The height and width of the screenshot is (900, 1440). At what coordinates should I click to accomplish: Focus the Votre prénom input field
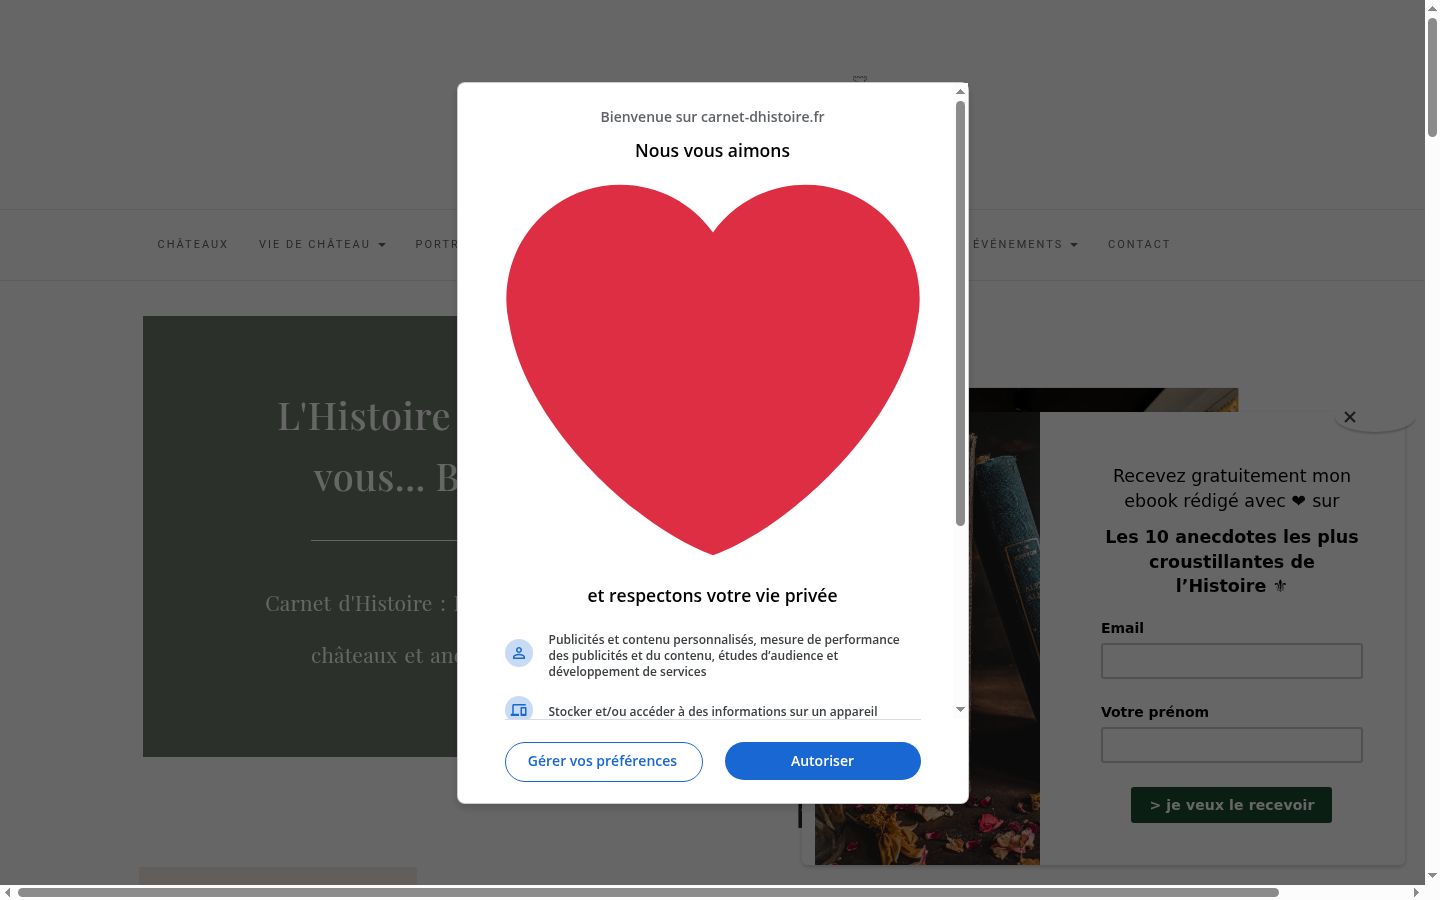tap(1231, 745)
